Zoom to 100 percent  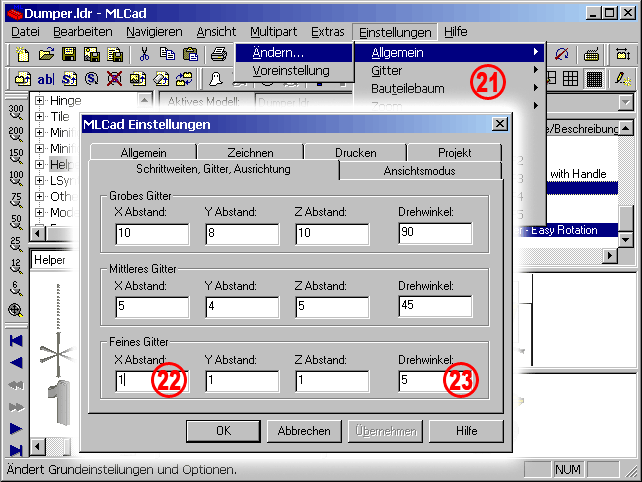point(16,178)
